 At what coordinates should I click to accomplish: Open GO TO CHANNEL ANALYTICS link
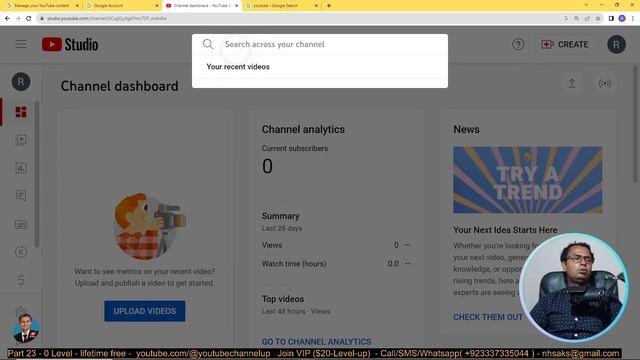pos(316,342)
